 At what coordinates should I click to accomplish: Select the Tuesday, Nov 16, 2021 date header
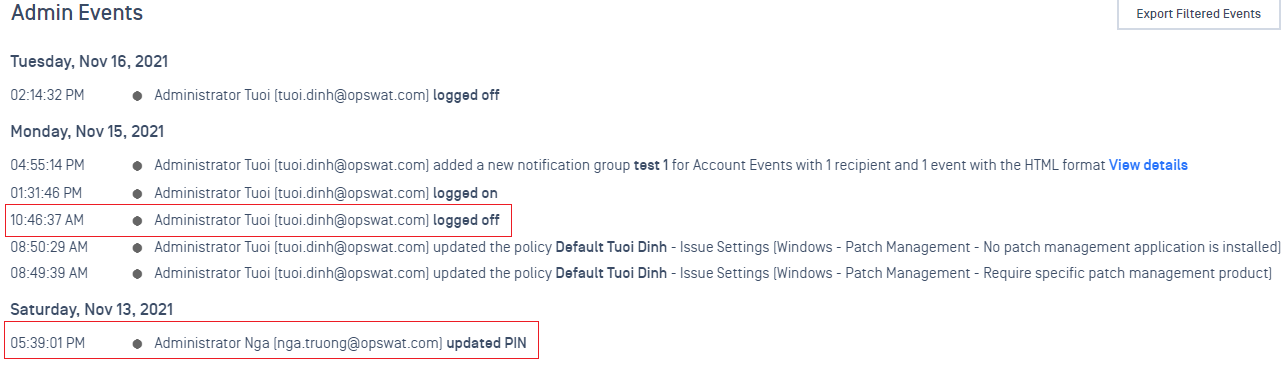coord(89,62)
